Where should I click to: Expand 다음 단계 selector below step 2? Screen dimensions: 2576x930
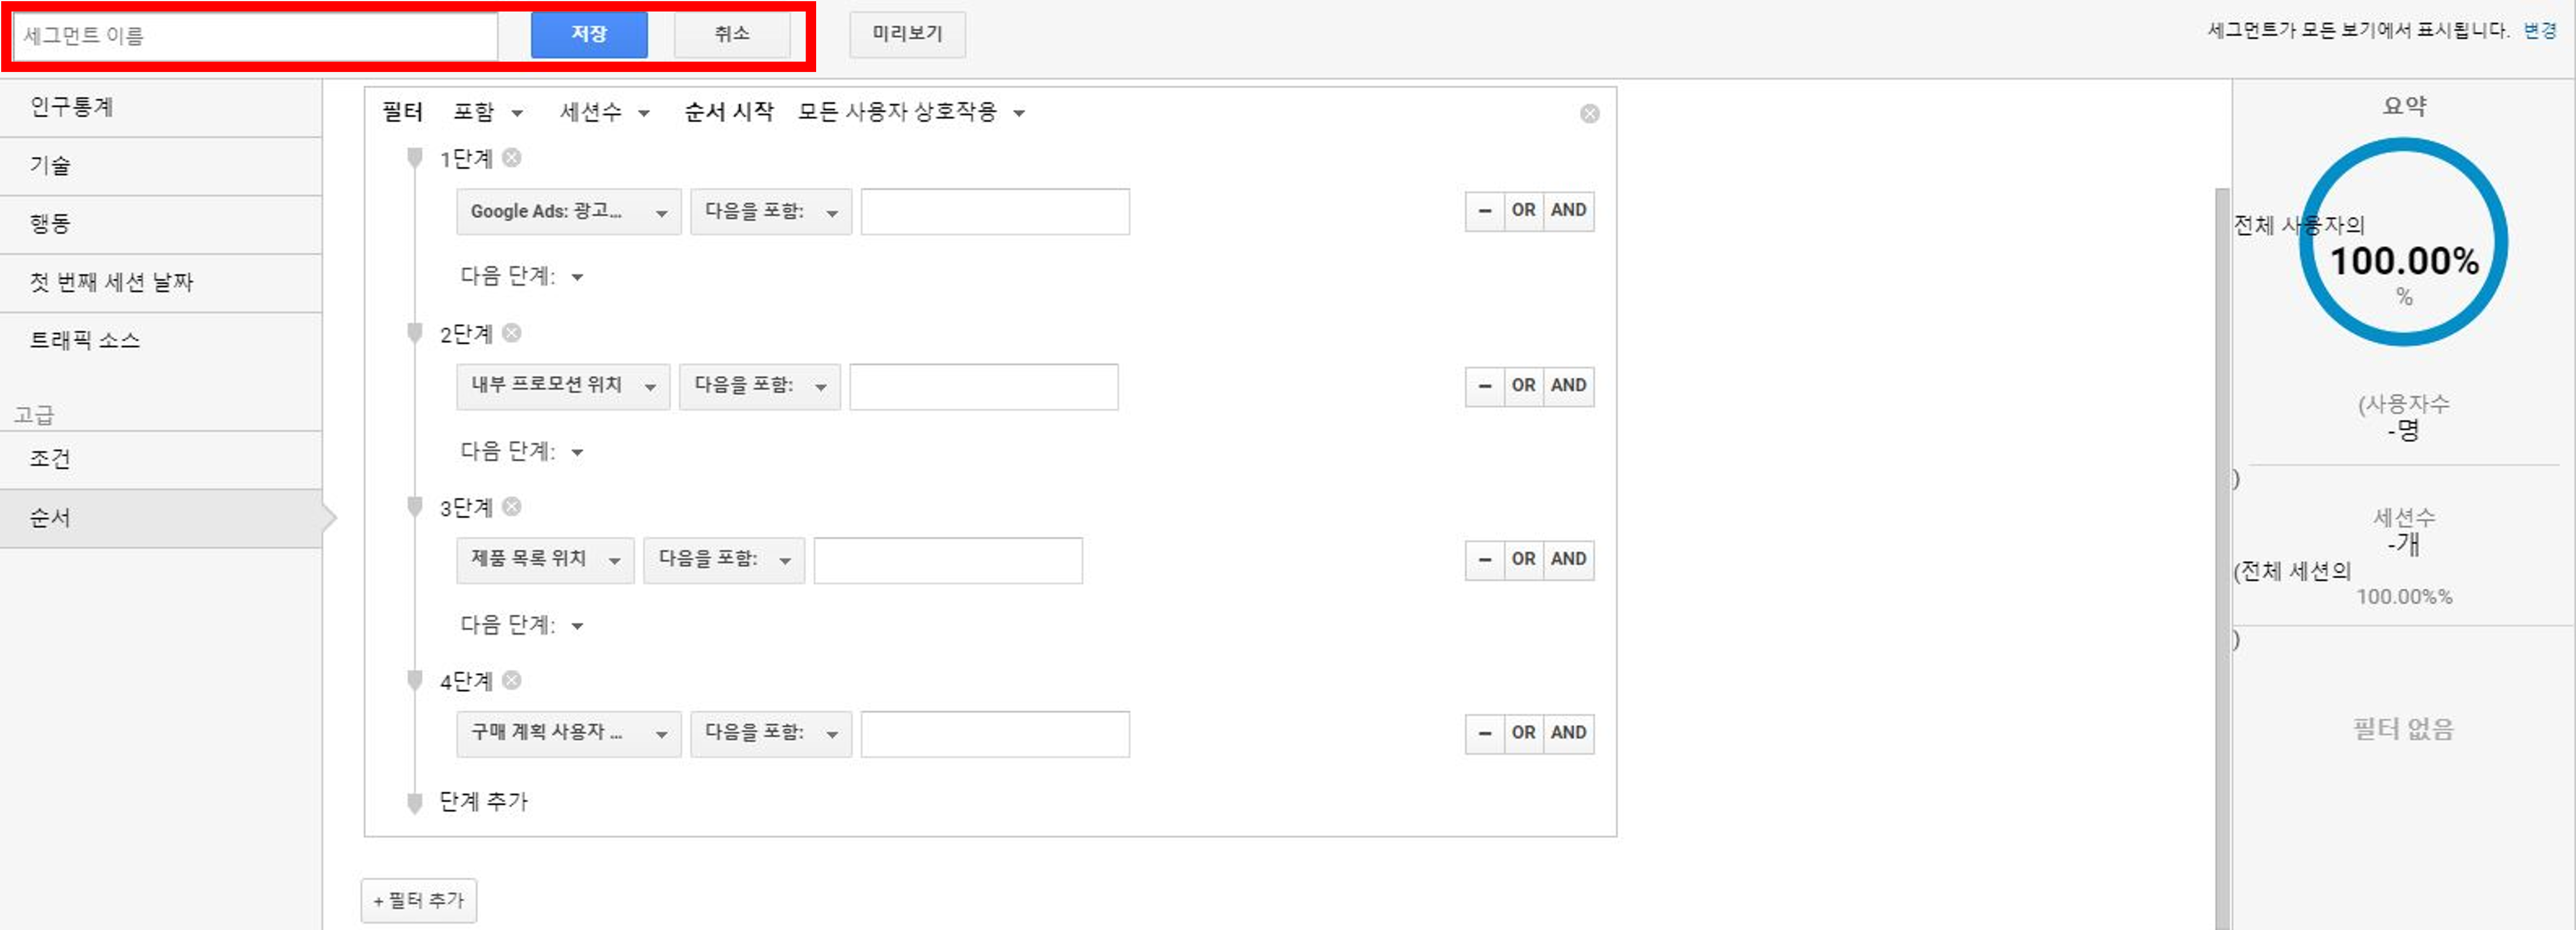pos(521,451)
